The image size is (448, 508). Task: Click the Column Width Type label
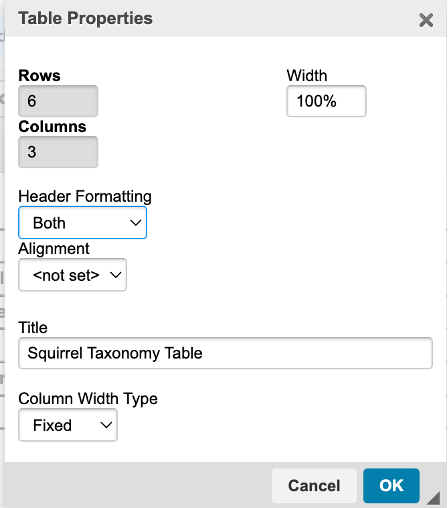[88, 399]
